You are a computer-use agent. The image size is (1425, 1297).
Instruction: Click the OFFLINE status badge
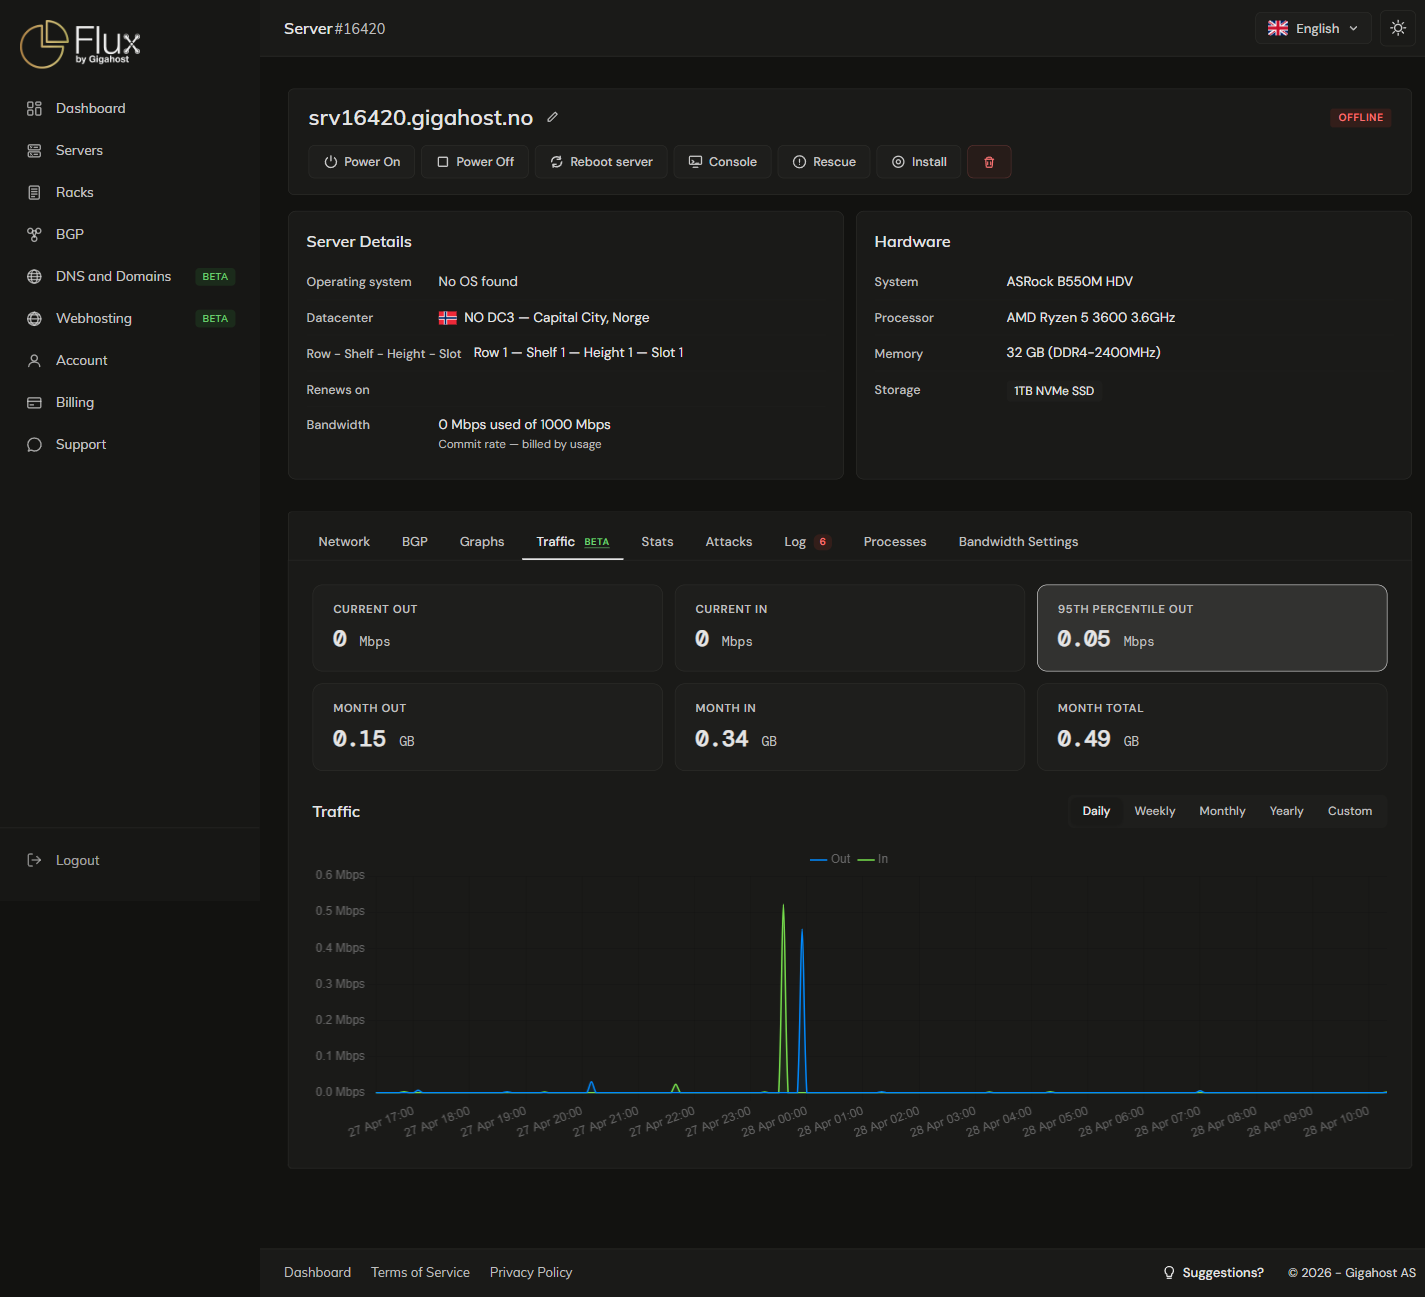(x=1361, y=117)
